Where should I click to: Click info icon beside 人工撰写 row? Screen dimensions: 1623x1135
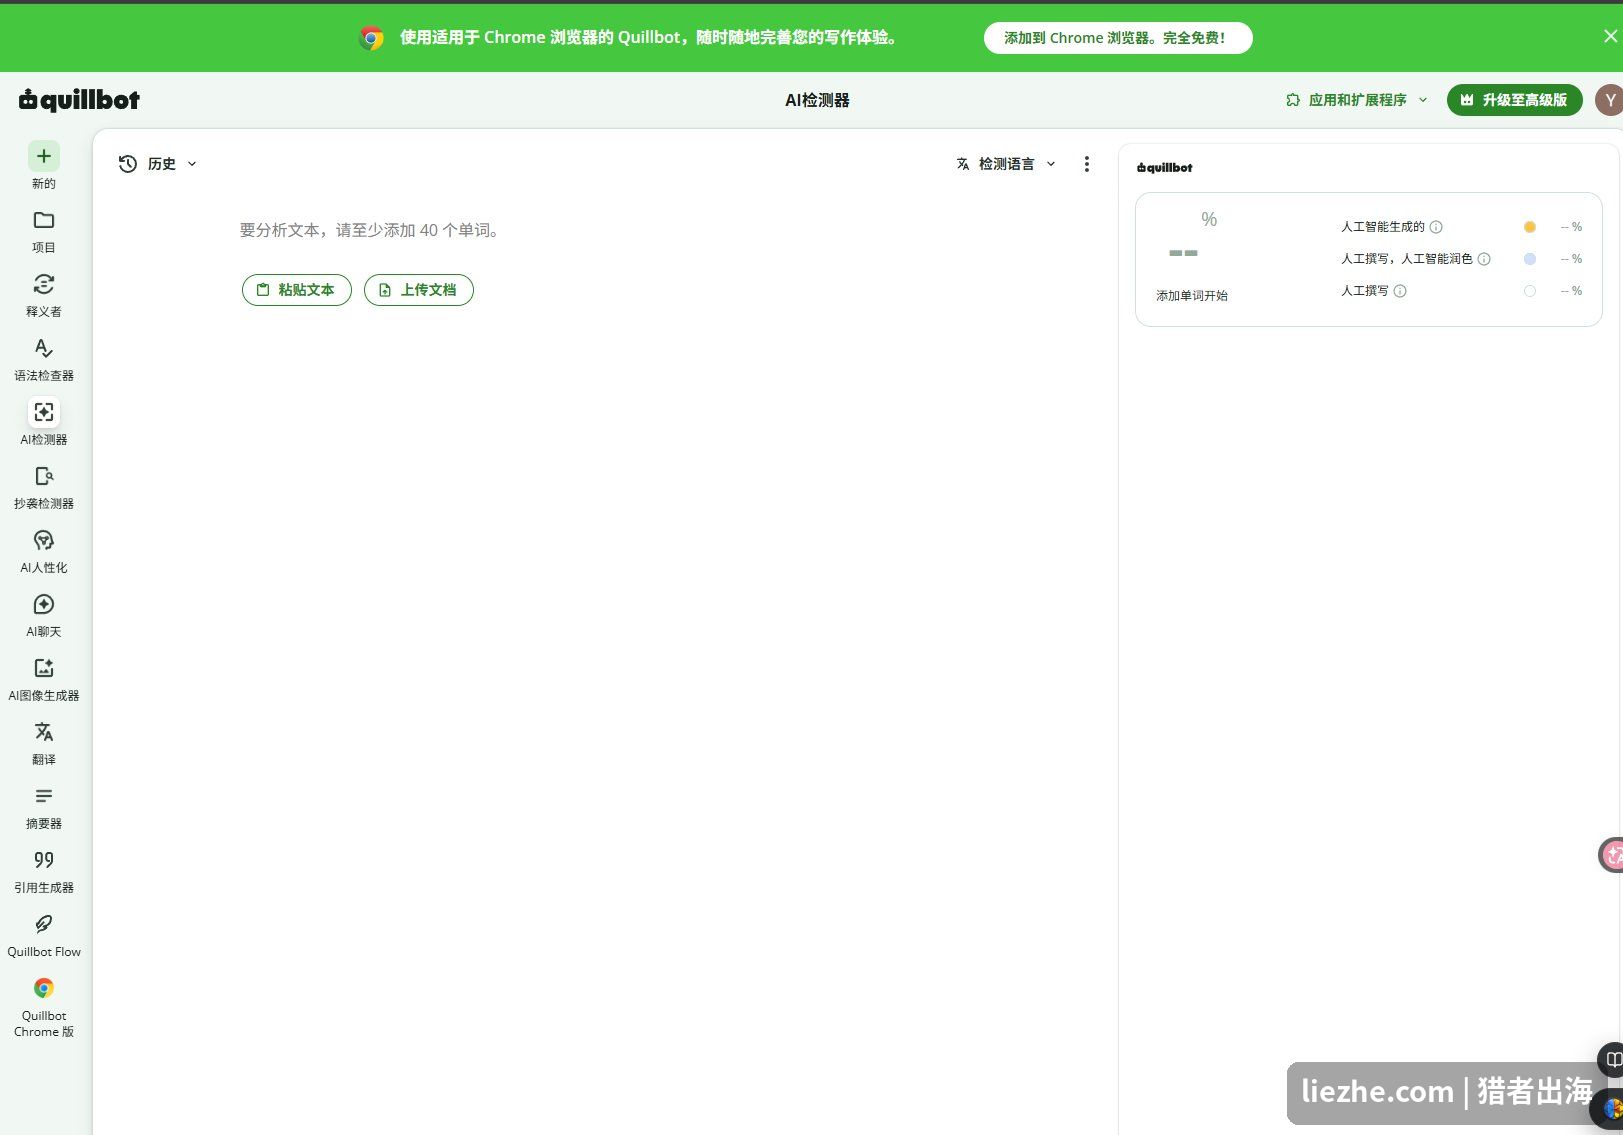pos(1400,291)
